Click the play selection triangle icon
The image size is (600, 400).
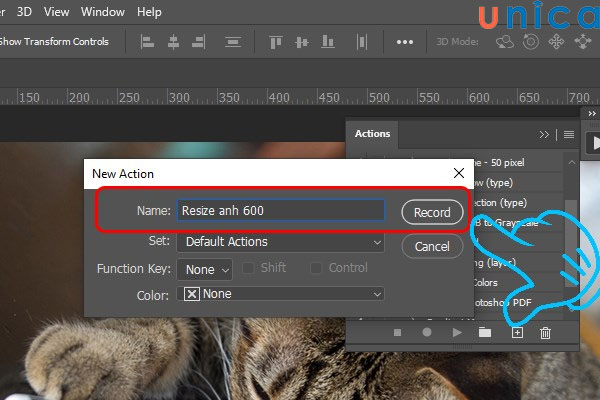click(x=457, y=332)
